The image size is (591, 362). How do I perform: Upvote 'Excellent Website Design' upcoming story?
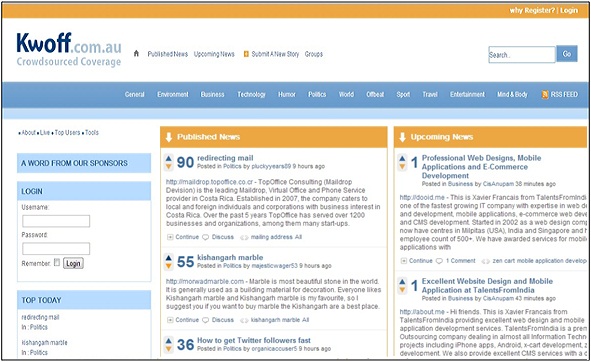(402, 282)
